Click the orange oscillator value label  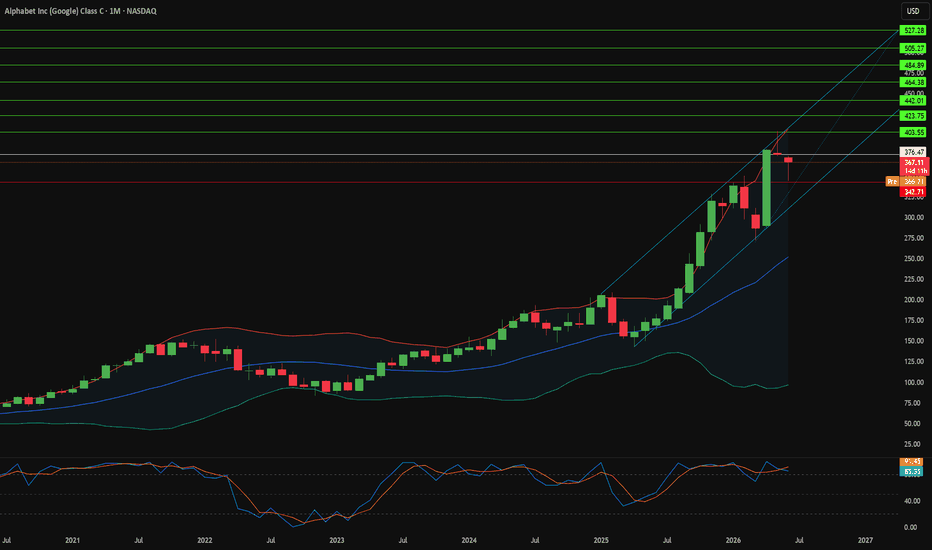coord(912,461)
